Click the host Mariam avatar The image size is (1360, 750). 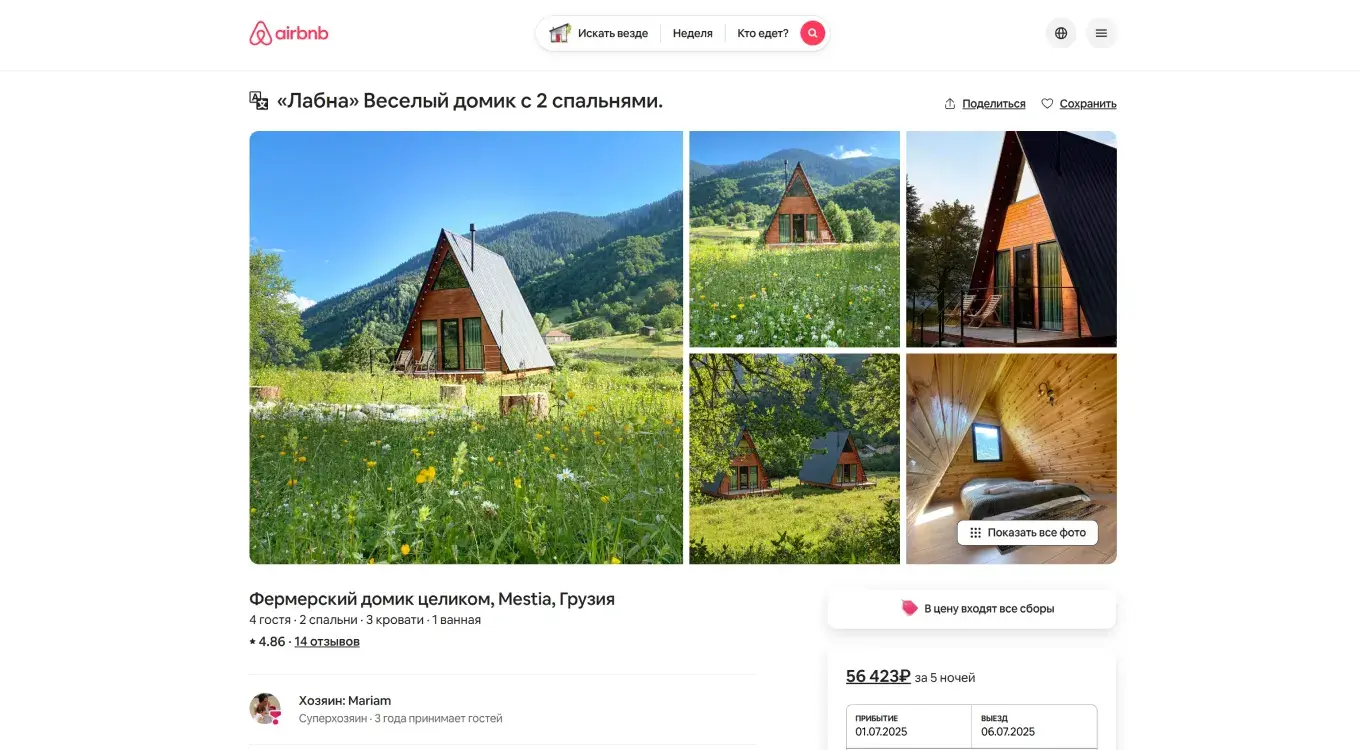pyautogui.click(x=265, y=709)
